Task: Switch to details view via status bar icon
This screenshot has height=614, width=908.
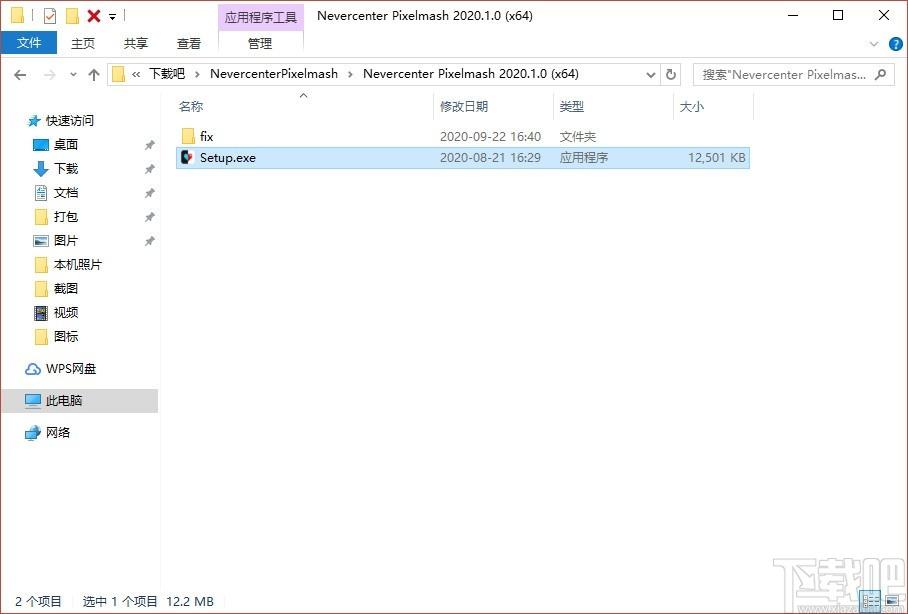Action: click(870, 601)
